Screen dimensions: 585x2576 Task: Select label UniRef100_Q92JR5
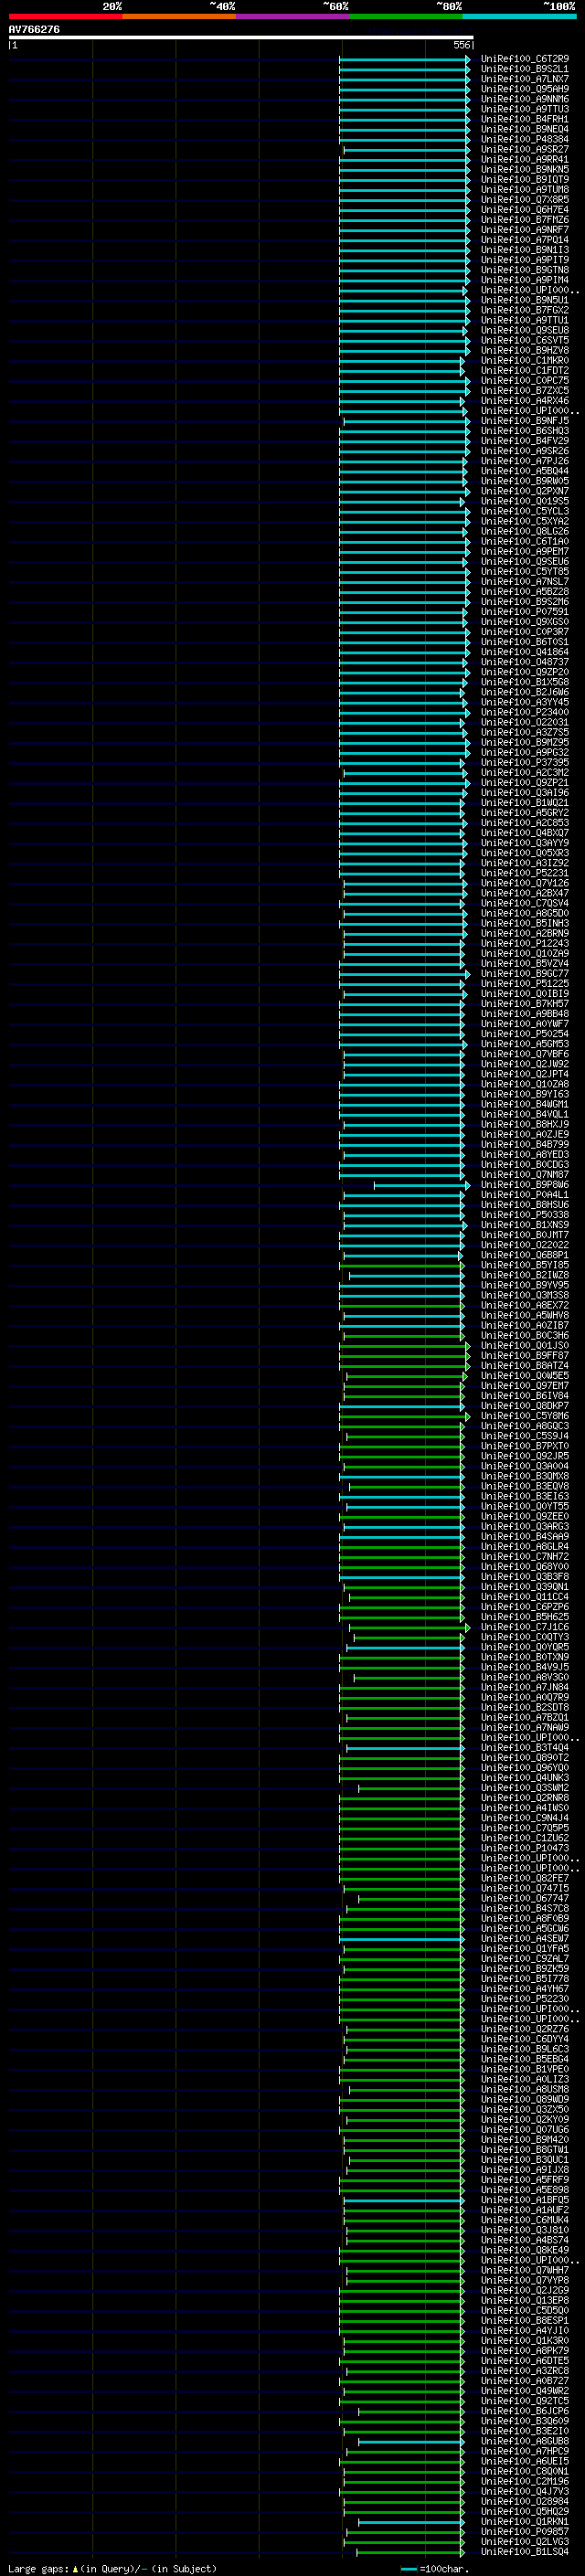(524, 1456)
